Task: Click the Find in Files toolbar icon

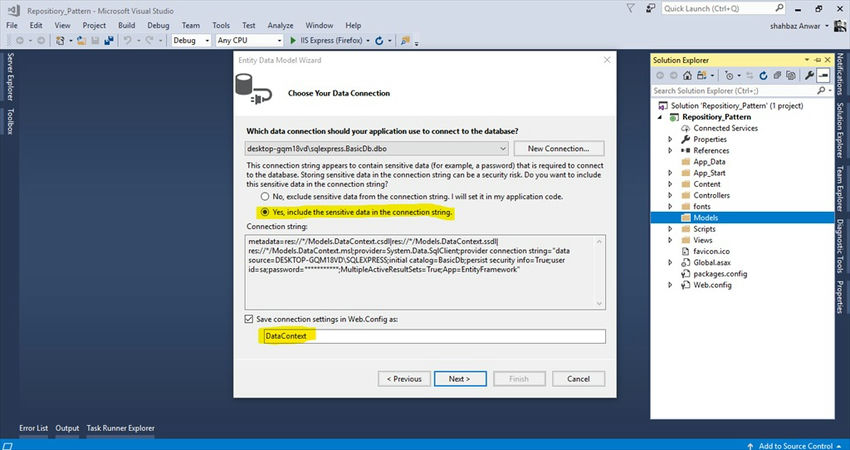Action: (x=405, y=41)
